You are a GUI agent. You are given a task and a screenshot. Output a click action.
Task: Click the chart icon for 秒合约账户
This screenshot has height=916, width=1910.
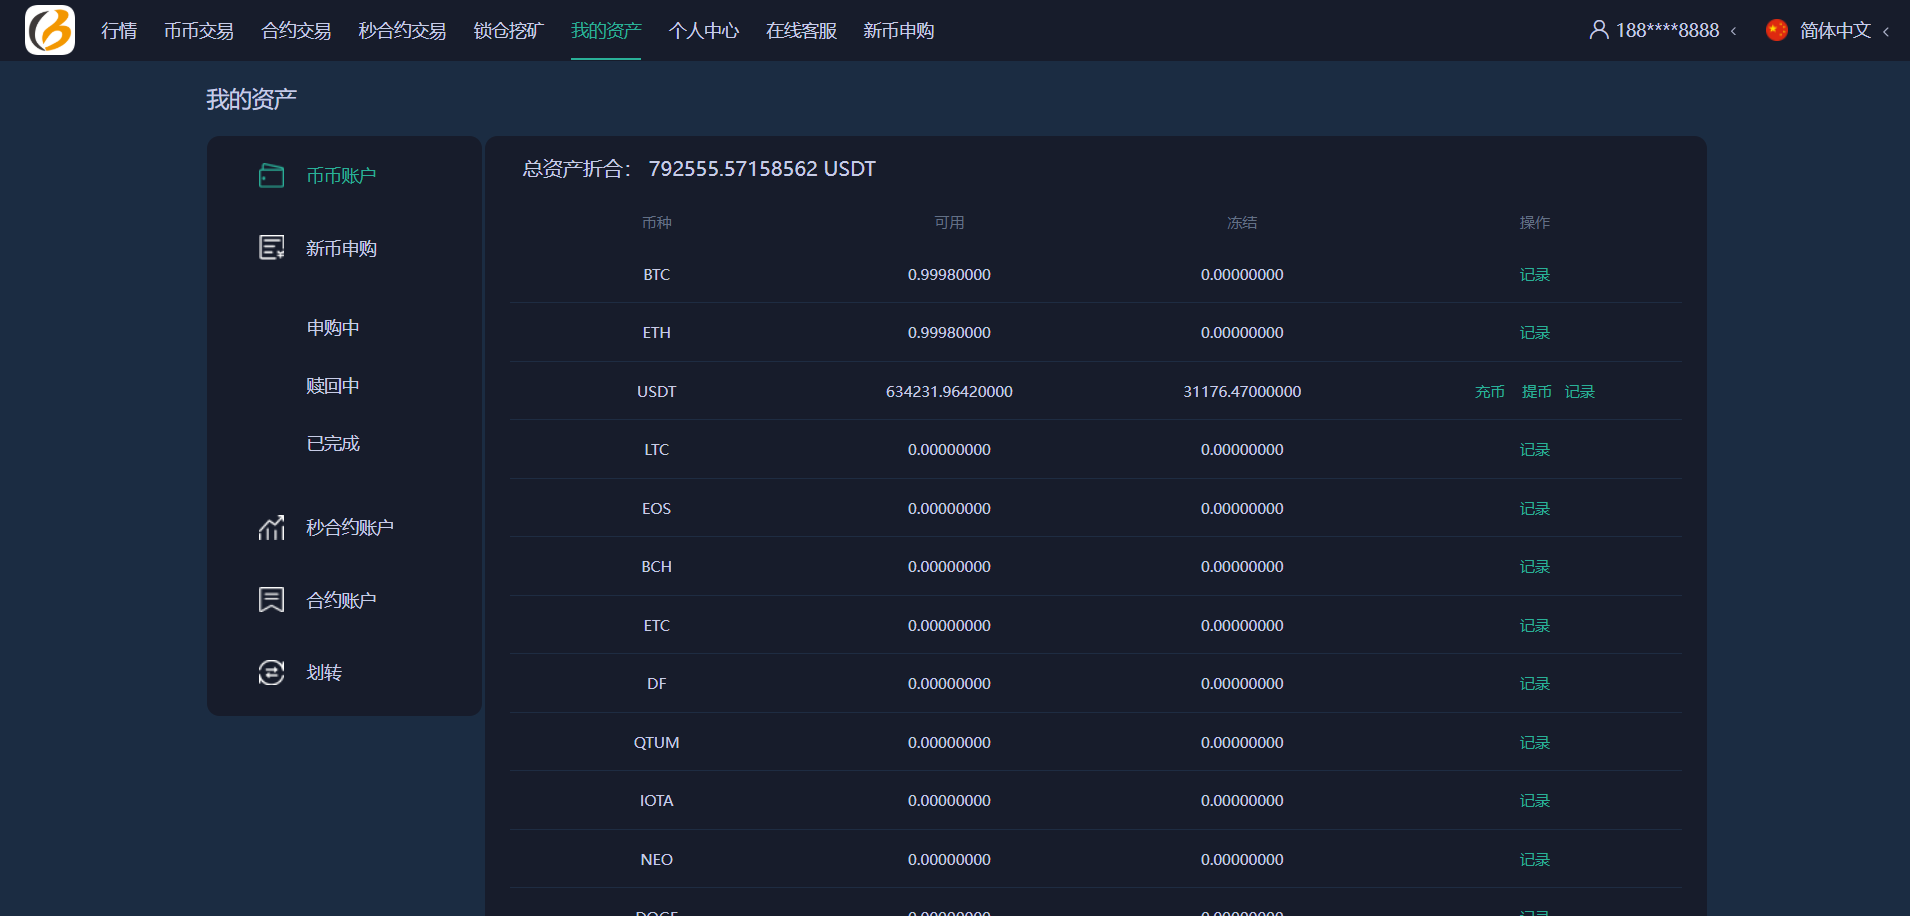click(271, 528)
